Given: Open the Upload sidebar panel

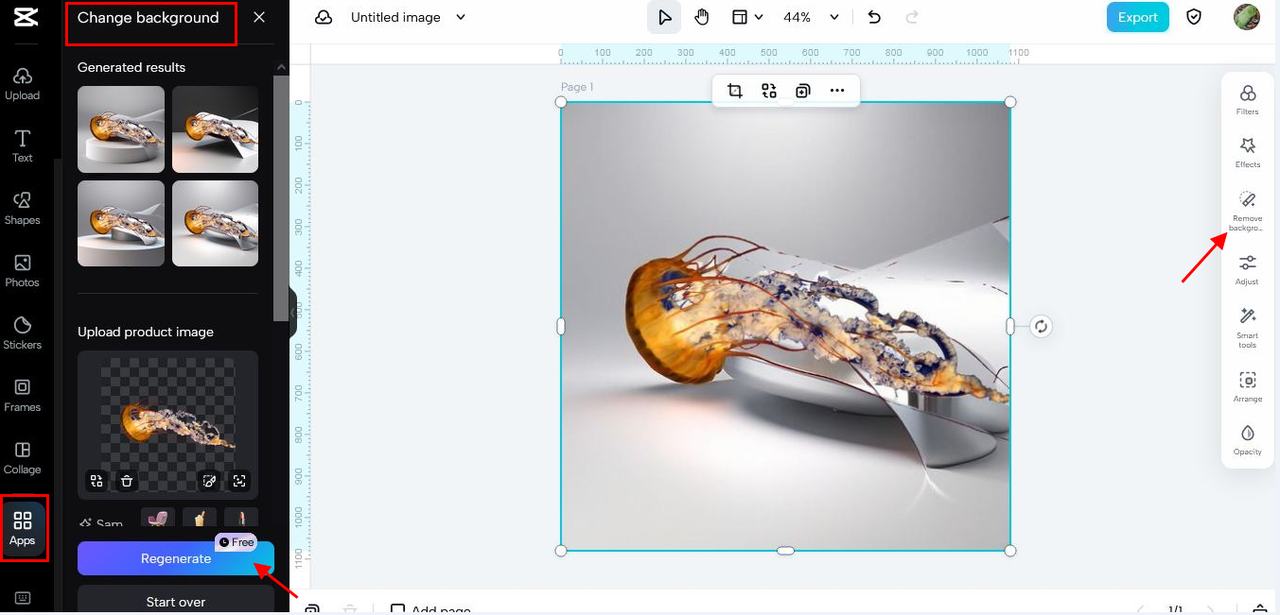Looking at the screenshot, I should point(22,84).
